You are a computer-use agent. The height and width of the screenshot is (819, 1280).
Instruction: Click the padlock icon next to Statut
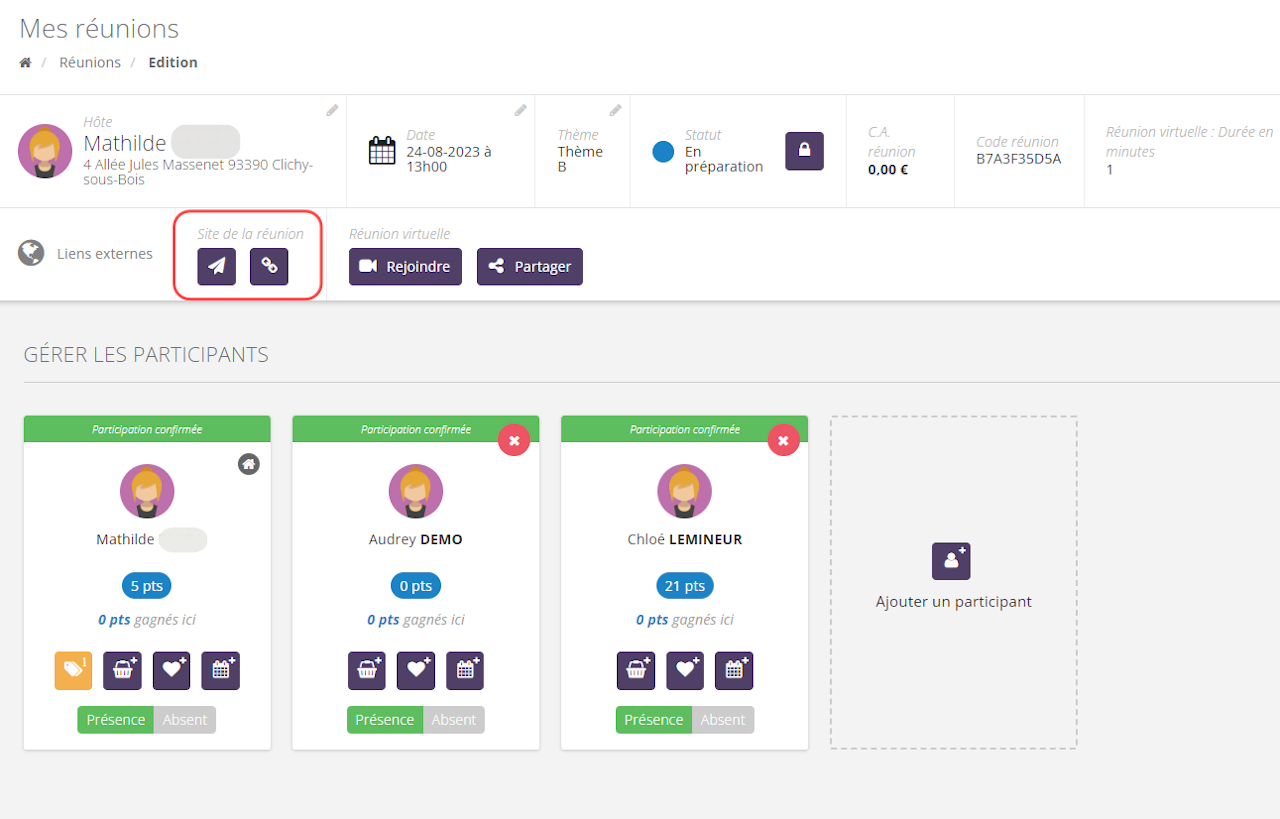[x=804, y=151]
